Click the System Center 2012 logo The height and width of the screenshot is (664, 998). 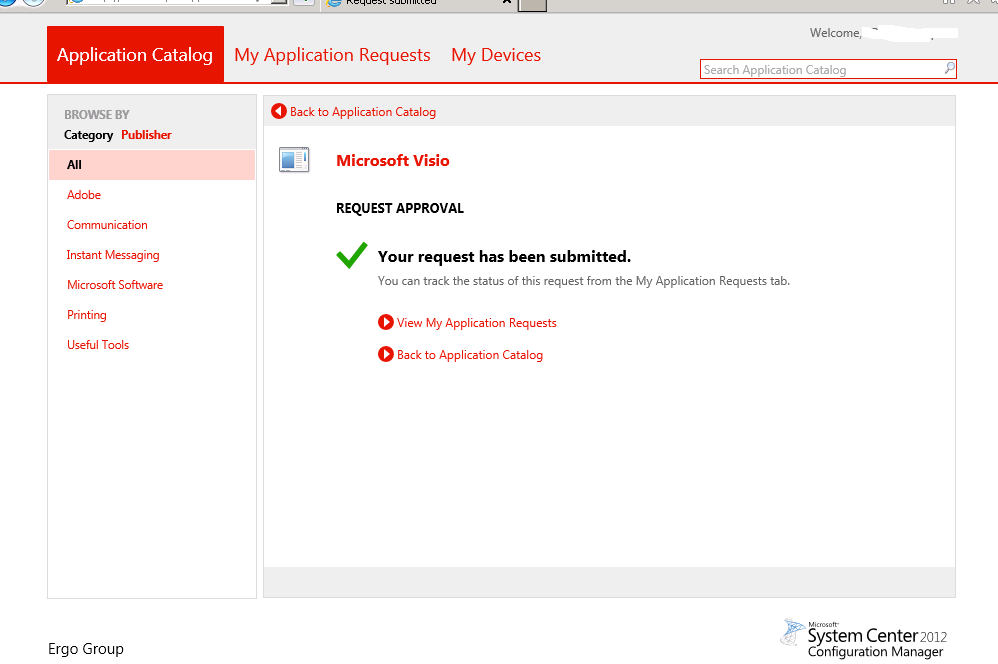[864, 637]
